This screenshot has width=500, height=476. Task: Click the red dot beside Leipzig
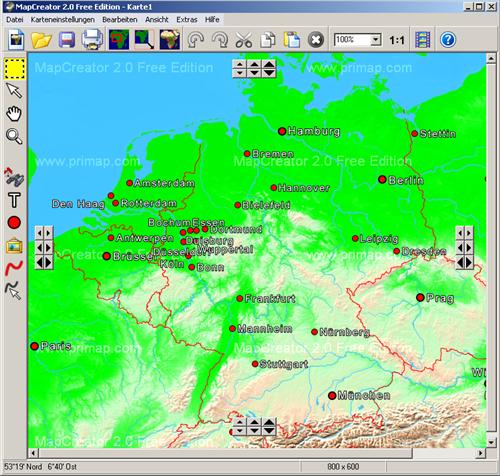coord(355,238)
